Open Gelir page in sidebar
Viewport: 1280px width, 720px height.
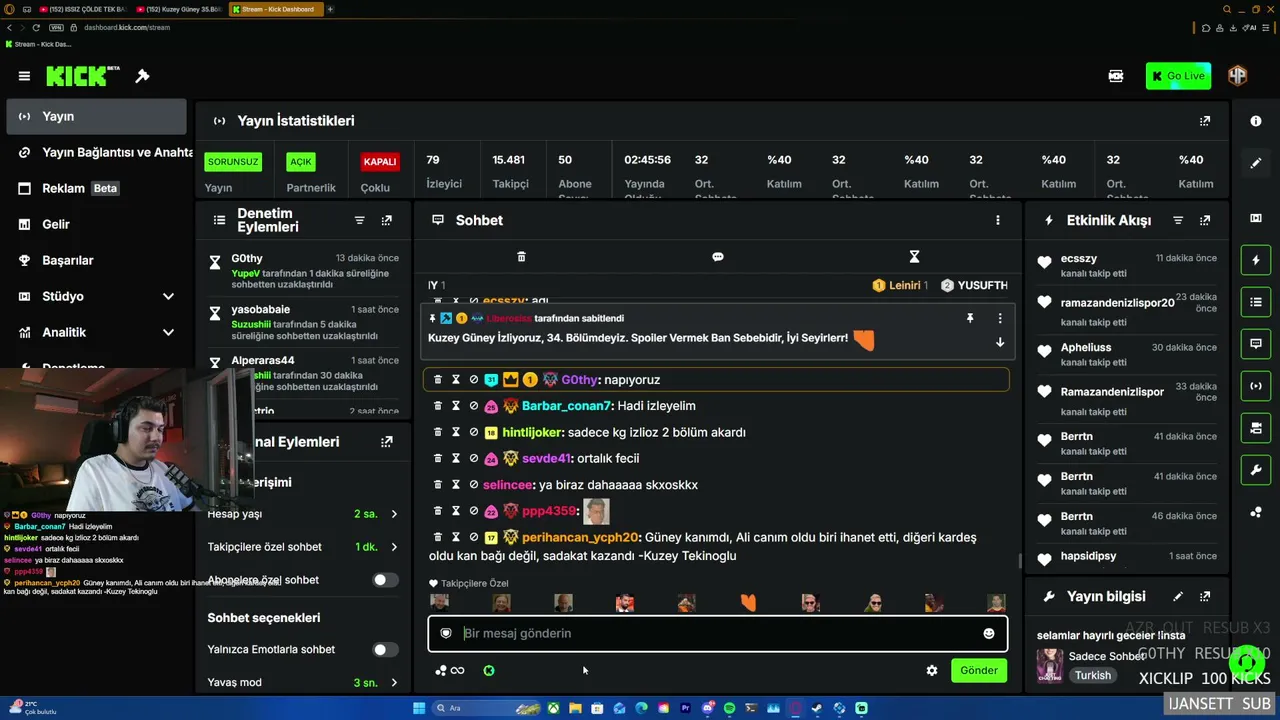pos(95,225)
